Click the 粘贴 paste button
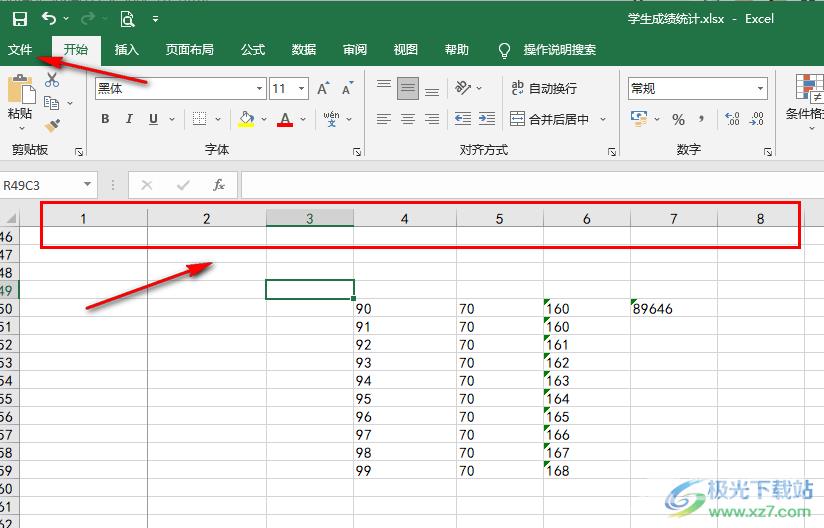Screen dimensions: 824x528 click(21, 97)
